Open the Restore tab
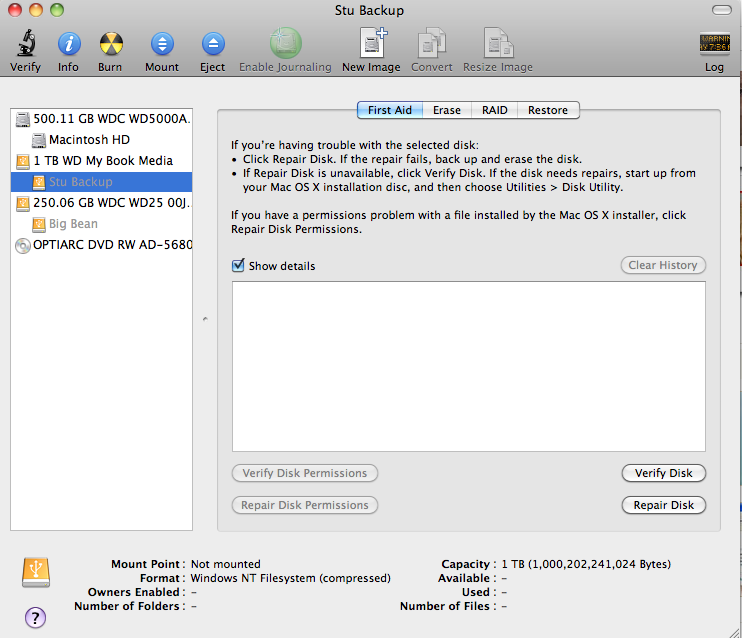This screenshot has height=638, width=742. pyautogui.click(x=548, y=110)
